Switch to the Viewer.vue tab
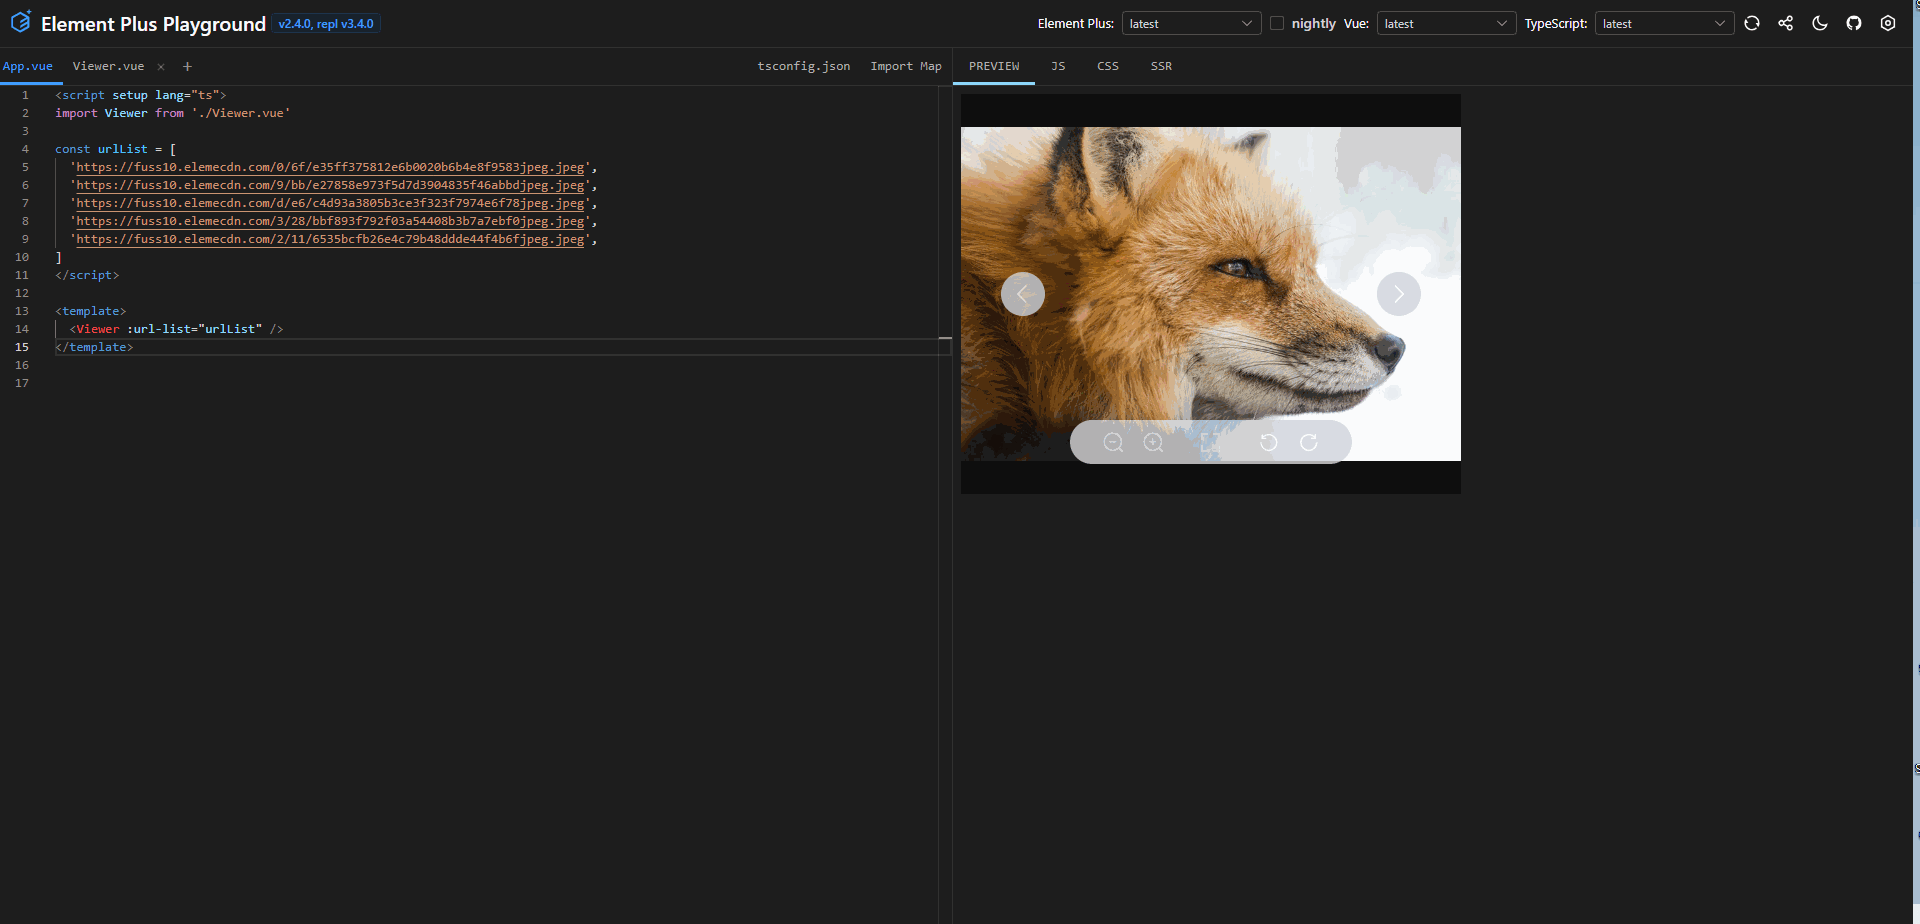Viewport: 1920px width, 924px height. coord(108,66)
